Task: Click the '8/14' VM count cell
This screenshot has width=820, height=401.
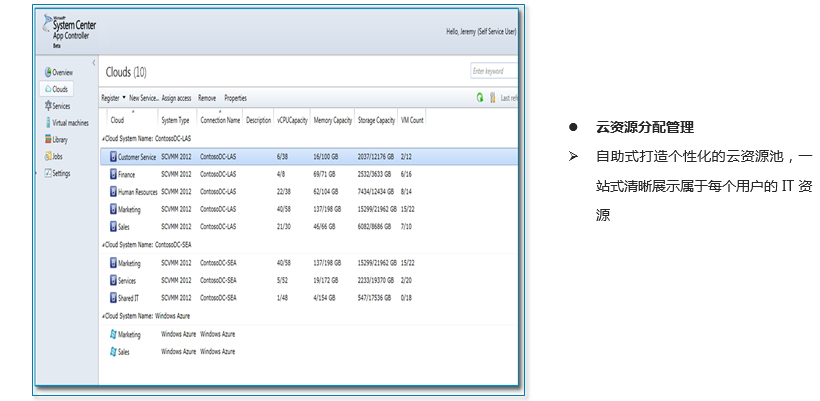Action: (x=406, y=192)
